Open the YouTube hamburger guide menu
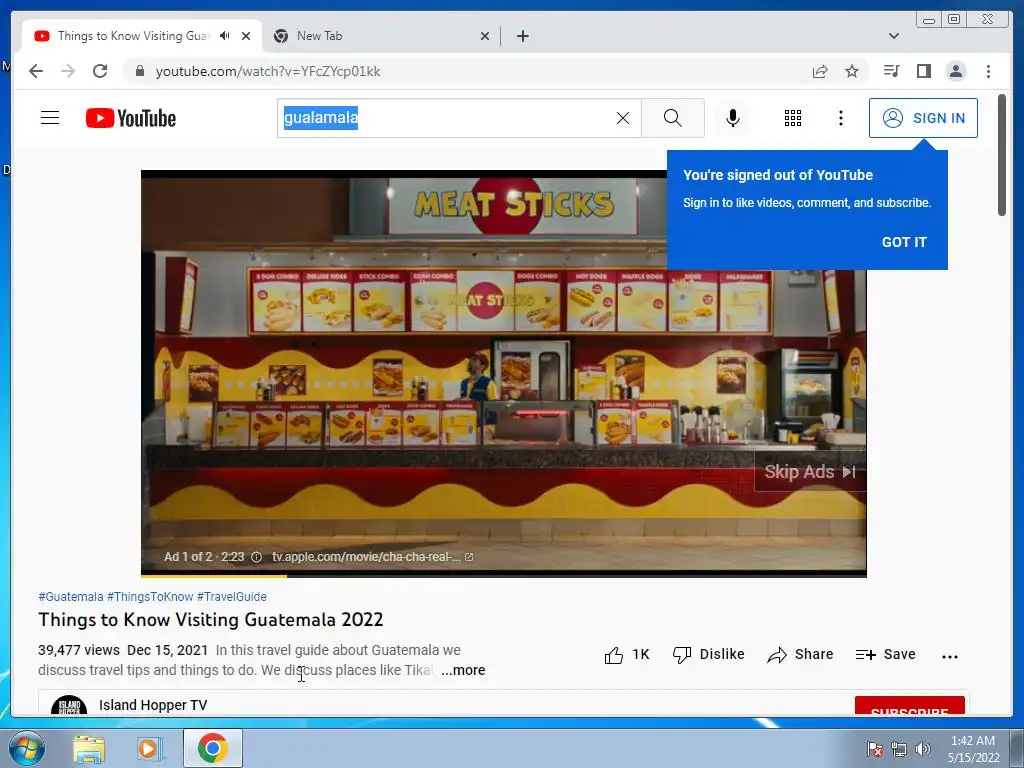The height and width of the screenshot is (768, 1024). (x=50, y=118)
